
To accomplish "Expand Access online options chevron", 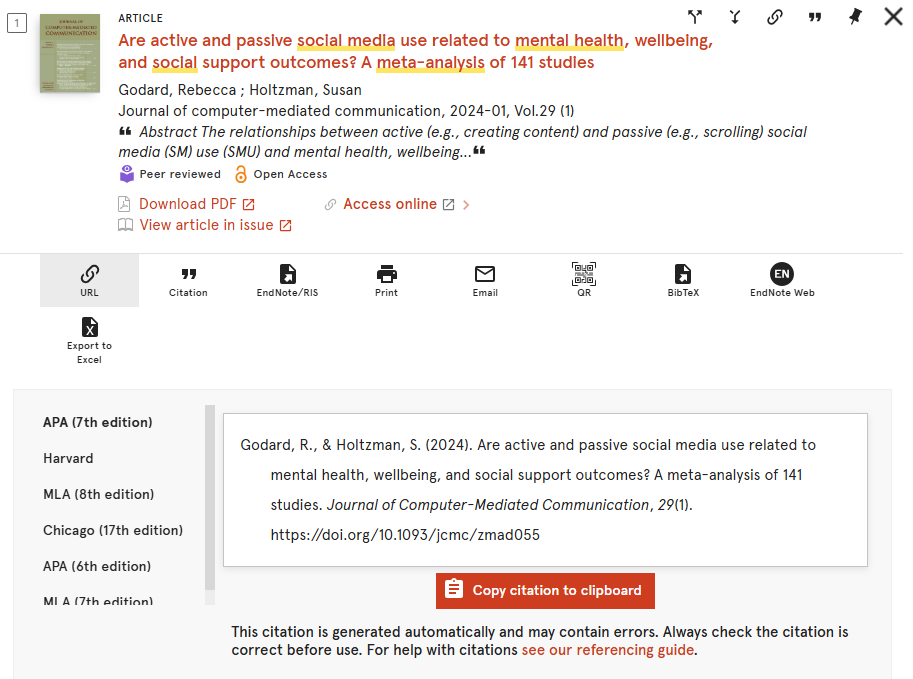I will click(x=466, y=204).
